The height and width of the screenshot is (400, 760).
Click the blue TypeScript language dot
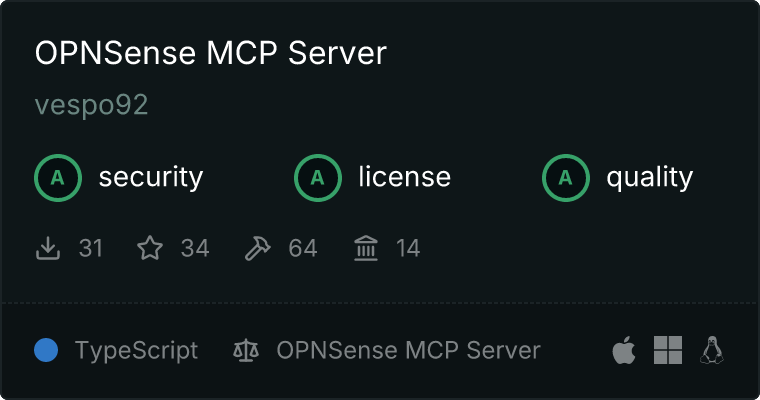coord(46,350)
